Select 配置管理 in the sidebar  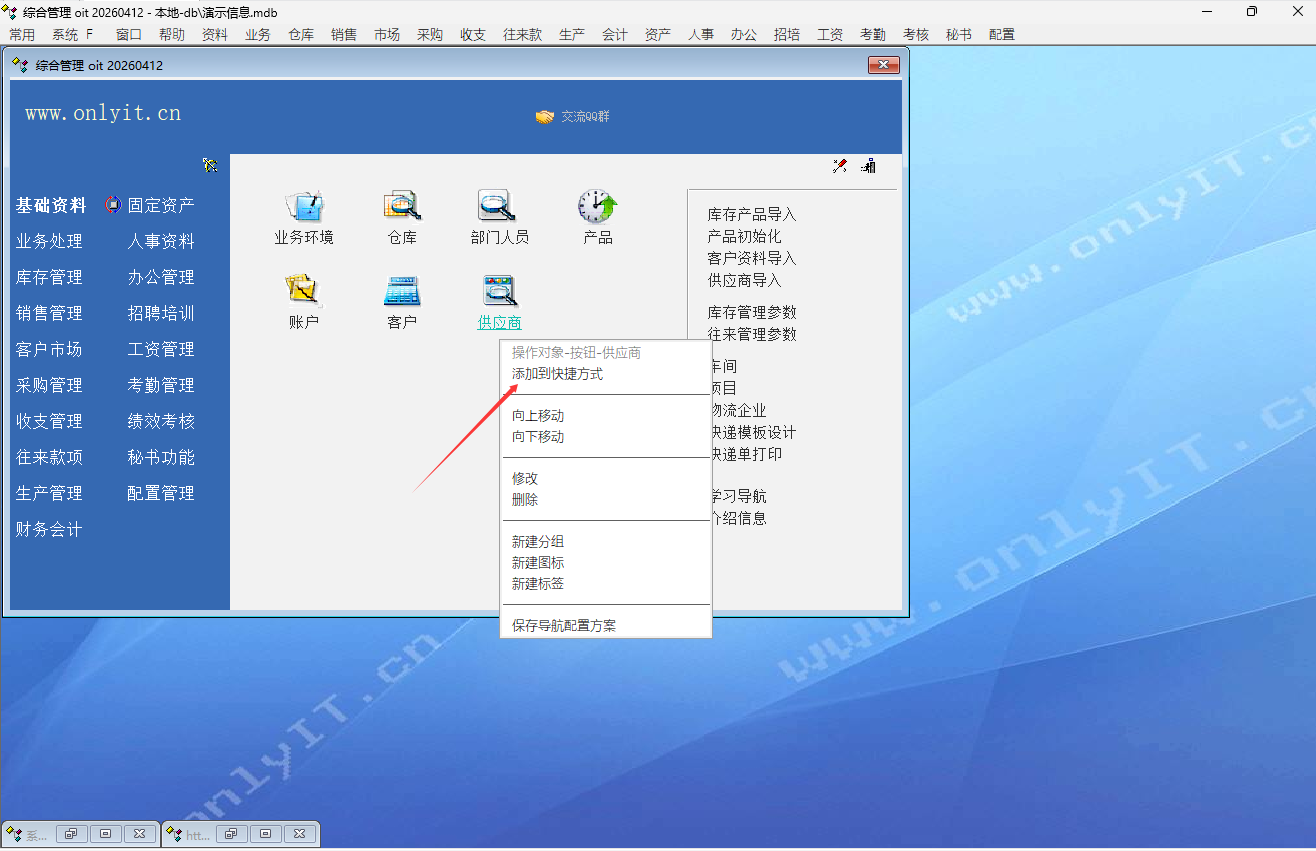tap(161, 493)
